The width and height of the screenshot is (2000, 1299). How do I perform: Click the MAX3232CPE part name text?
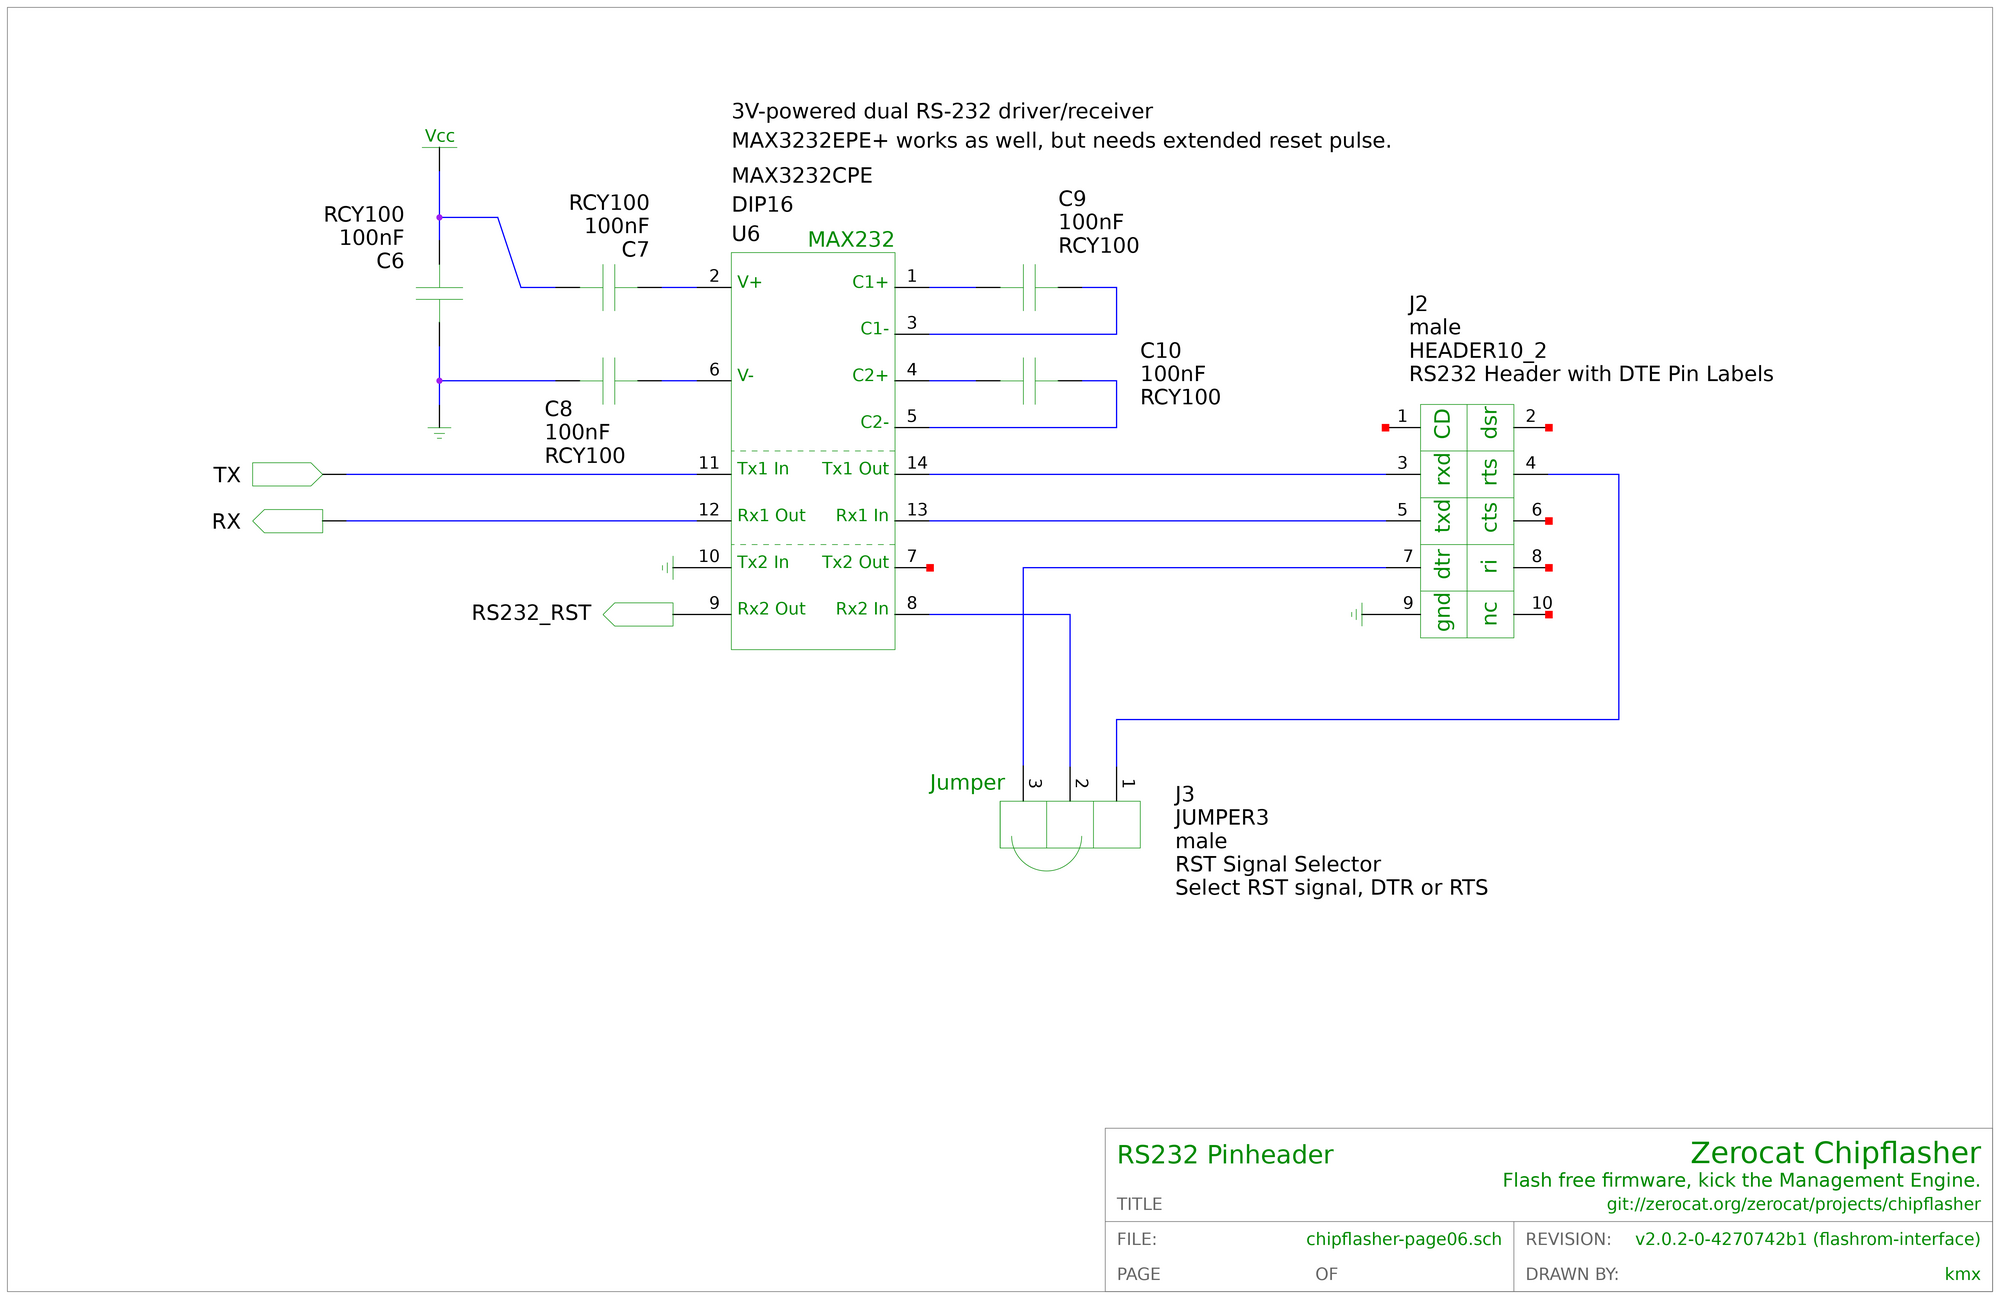[x=802, y=176]
